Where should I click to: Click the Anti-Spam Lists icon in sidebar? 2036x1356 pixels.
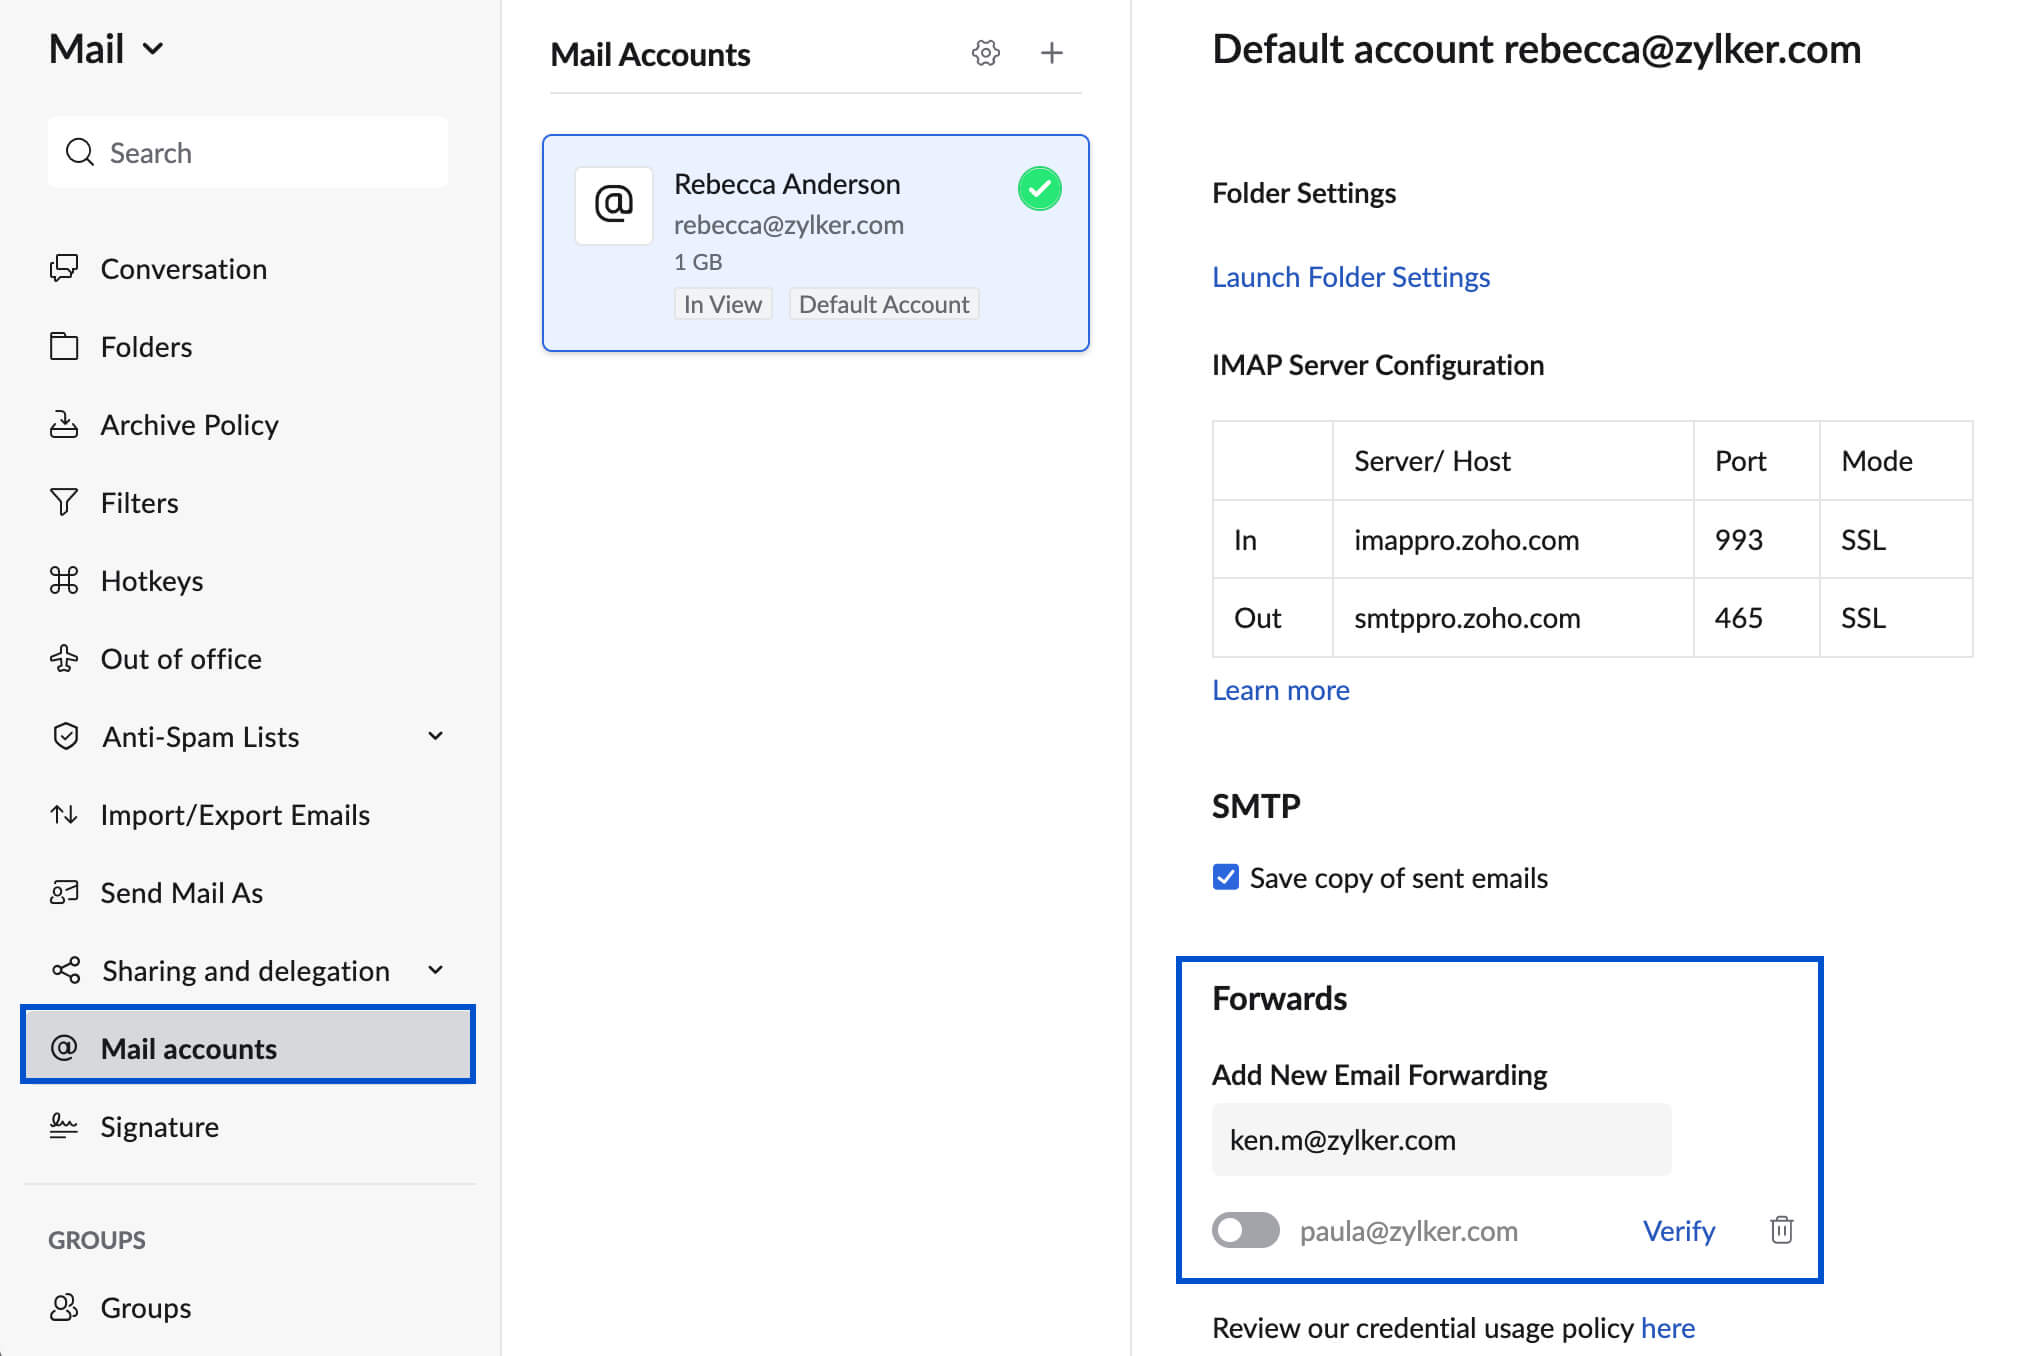tap(62, 736)
